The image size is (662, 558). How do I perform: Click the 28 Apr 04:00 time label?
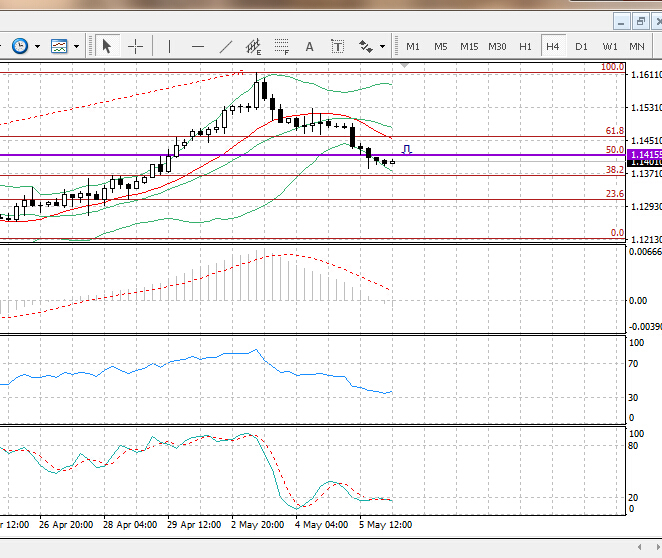pos(130,525)
